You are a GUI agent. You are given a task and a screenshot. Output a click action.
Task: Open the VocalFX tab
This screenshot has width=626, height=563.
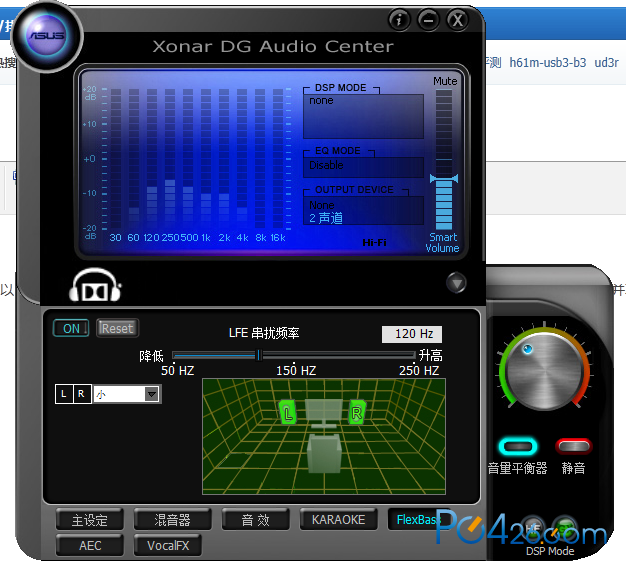168,545
